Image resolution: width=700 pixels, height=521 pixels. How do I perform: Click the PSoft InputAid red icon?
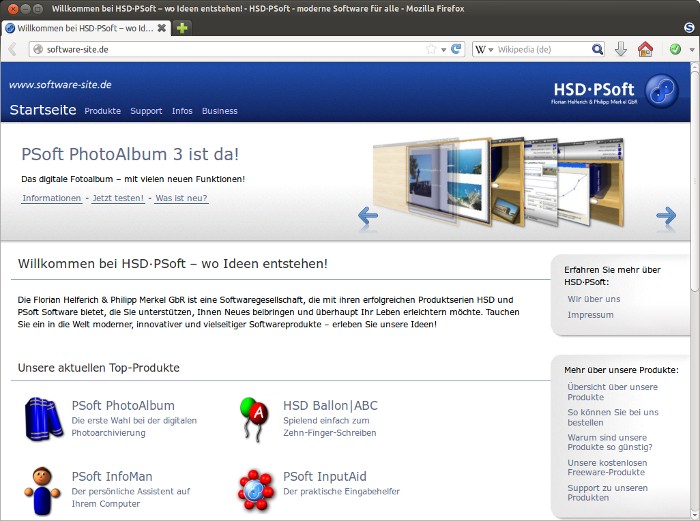coord(255,488)
